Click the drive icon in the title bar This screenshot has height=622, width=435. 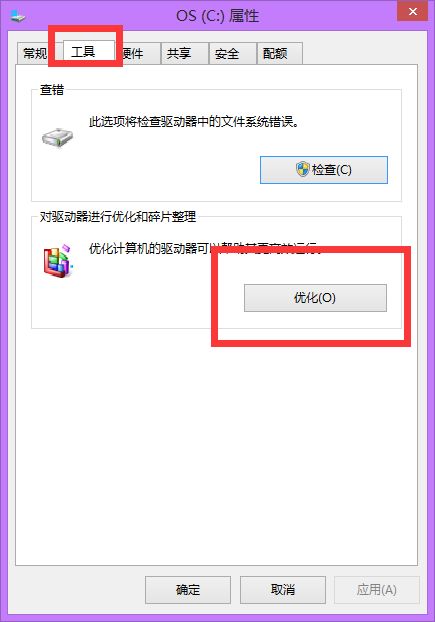pyautogui.click(x=17, y=17)
